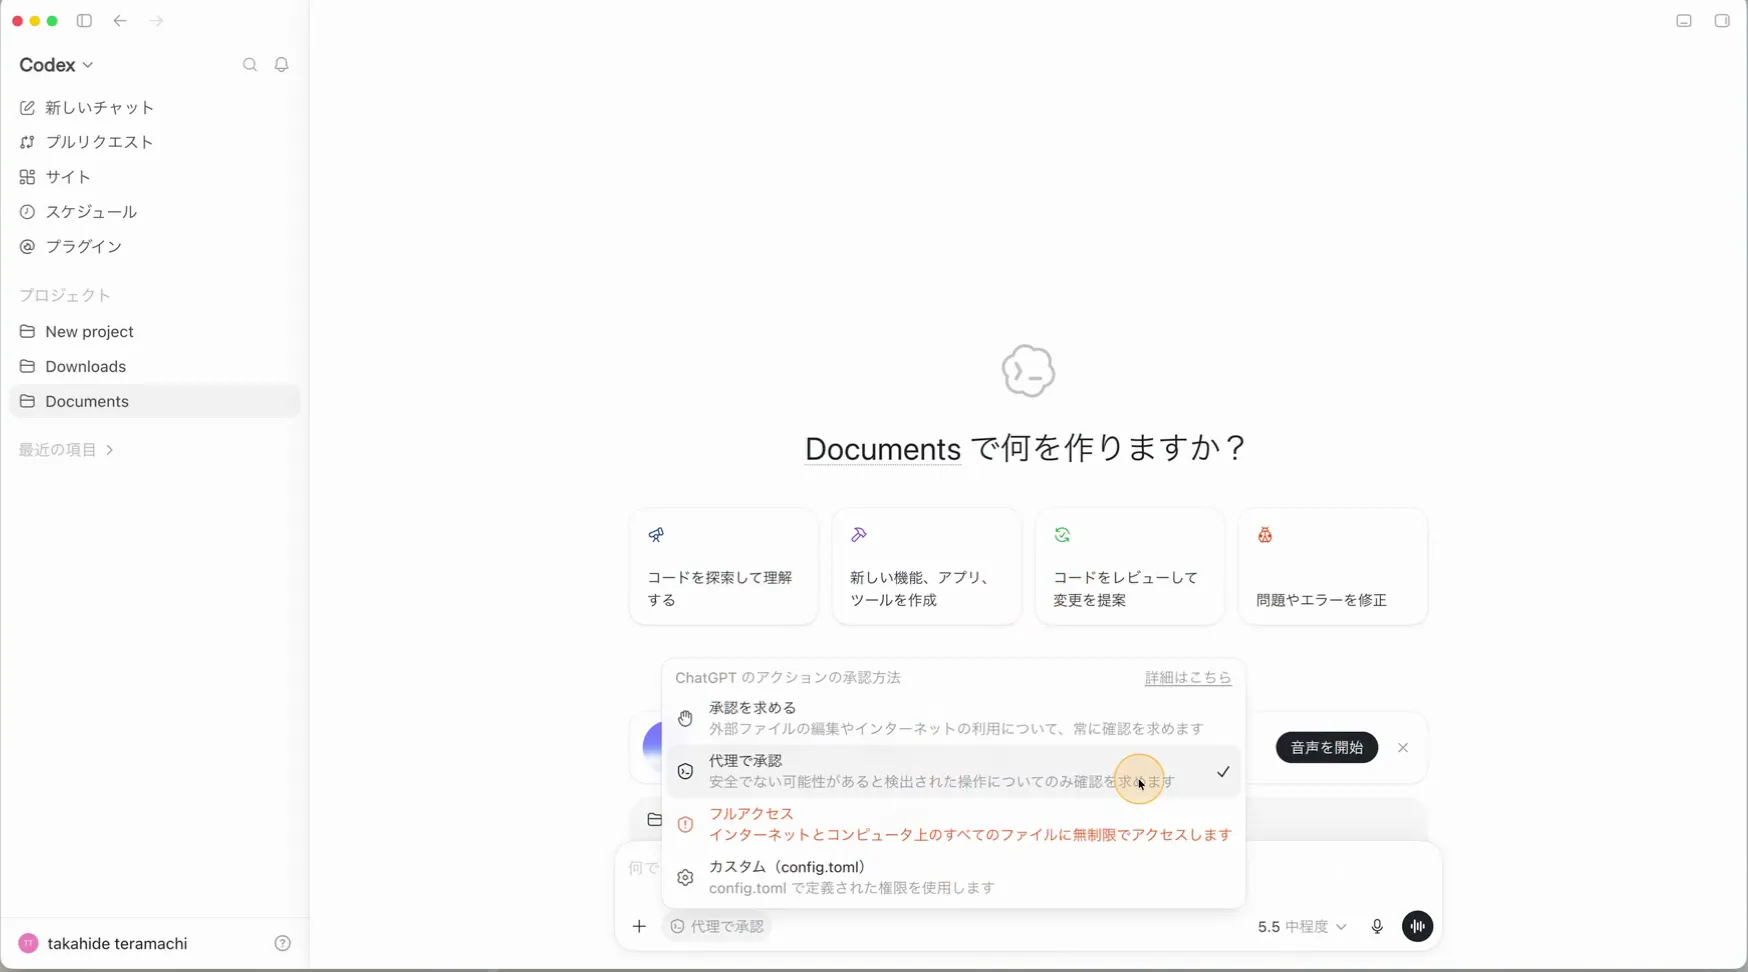
Task: Toggle the 代理で承認 mode chip
Action: [x=717, y=927]
